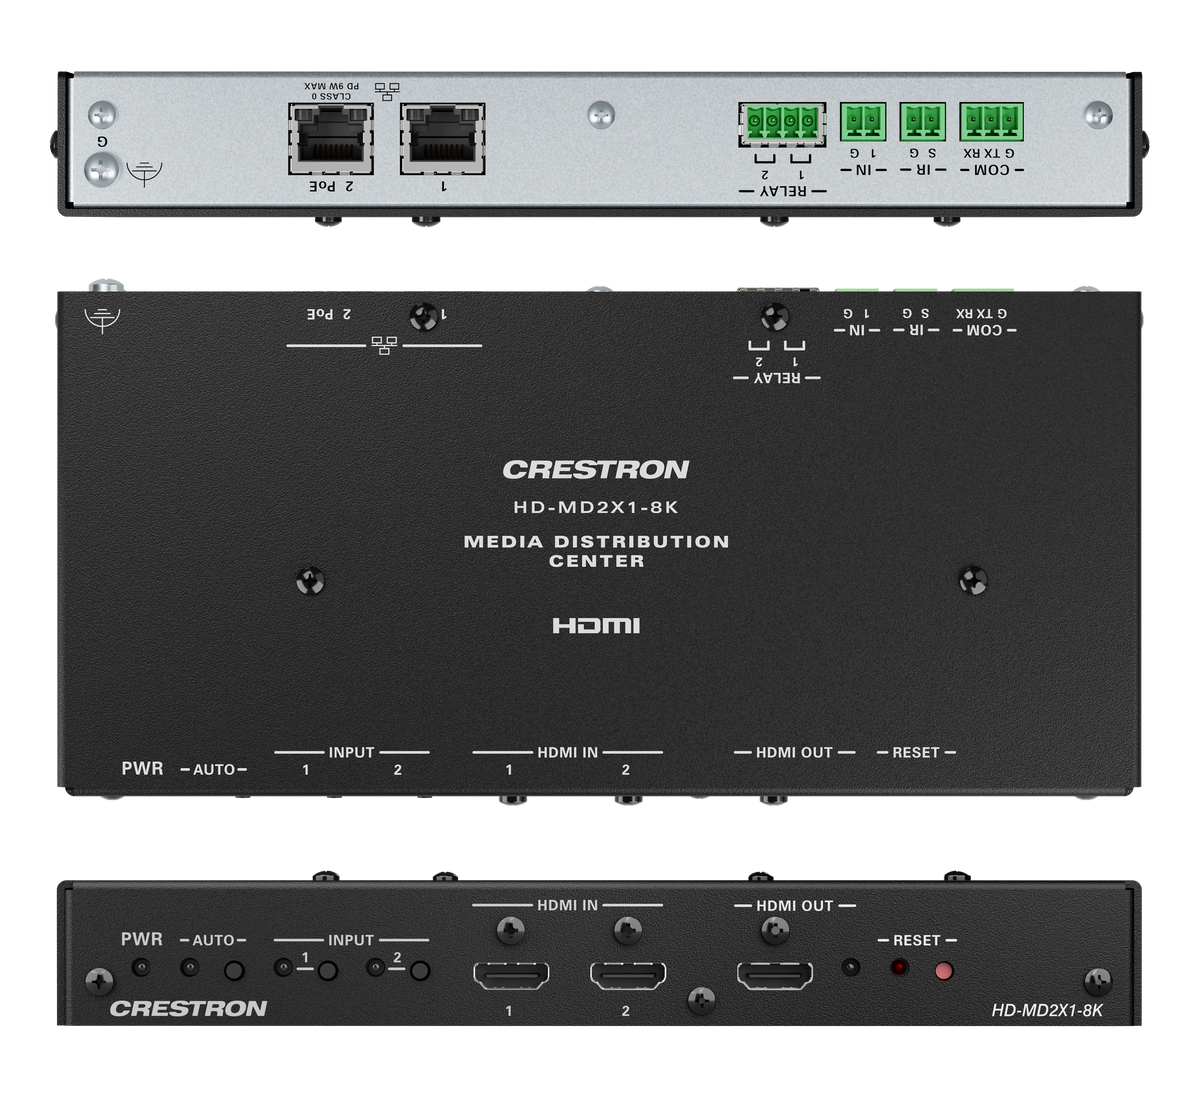Click the 2 PoE label on the top cover
1200x1098 pixels.
[x=329, y=314]
